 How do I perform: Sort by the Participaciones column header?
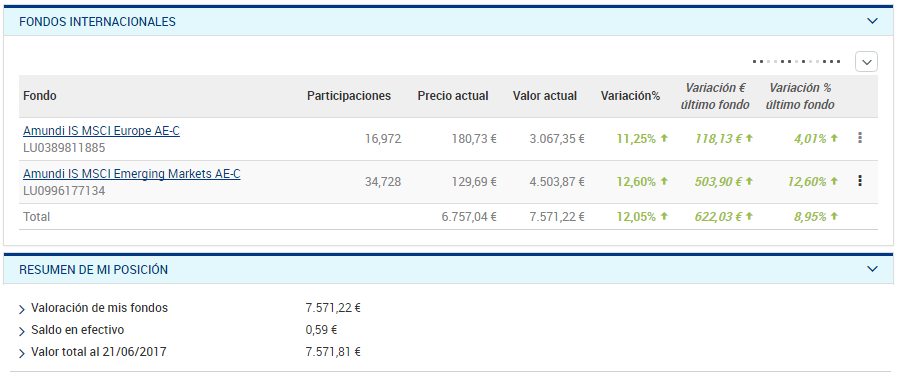(349, 96)
